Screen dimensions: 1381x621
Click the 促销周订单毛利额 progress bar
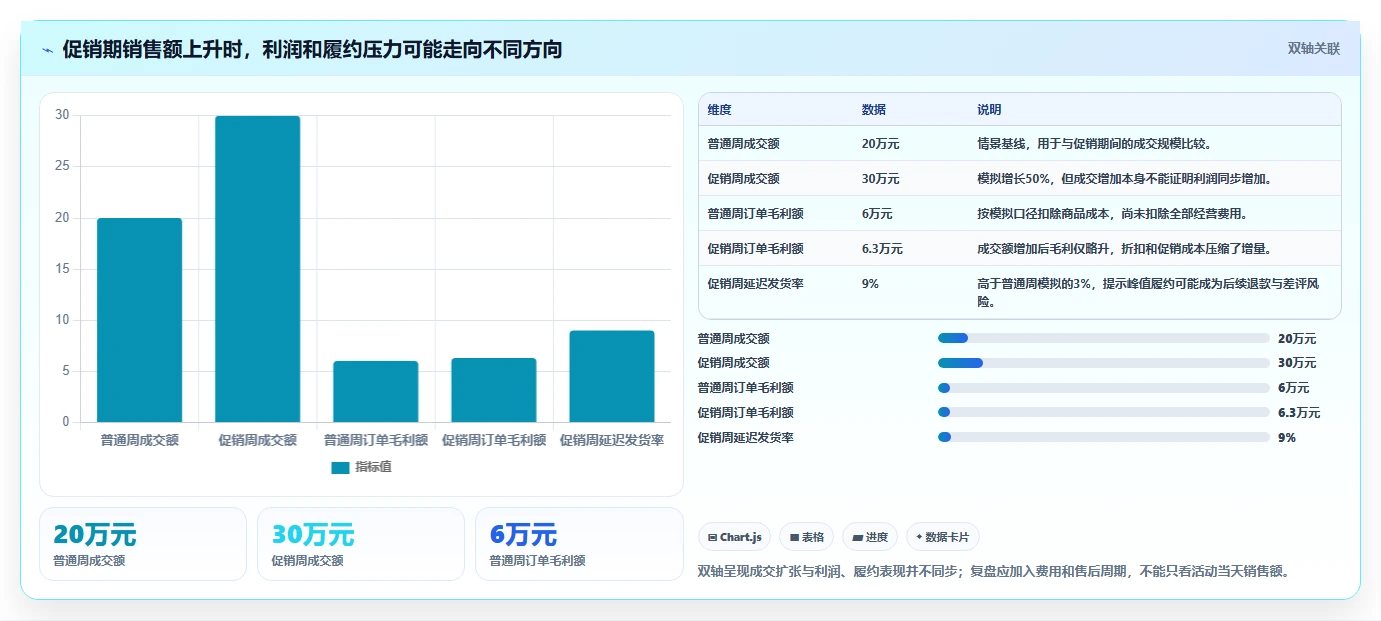pyautogui.click(x=1104, y=412)
